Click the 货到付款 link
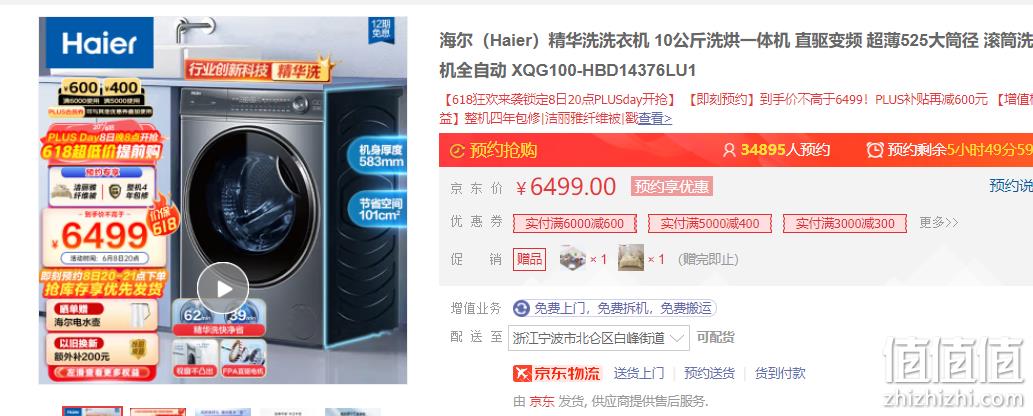Screen dimensions: 1033x416 tap(780, 373)
